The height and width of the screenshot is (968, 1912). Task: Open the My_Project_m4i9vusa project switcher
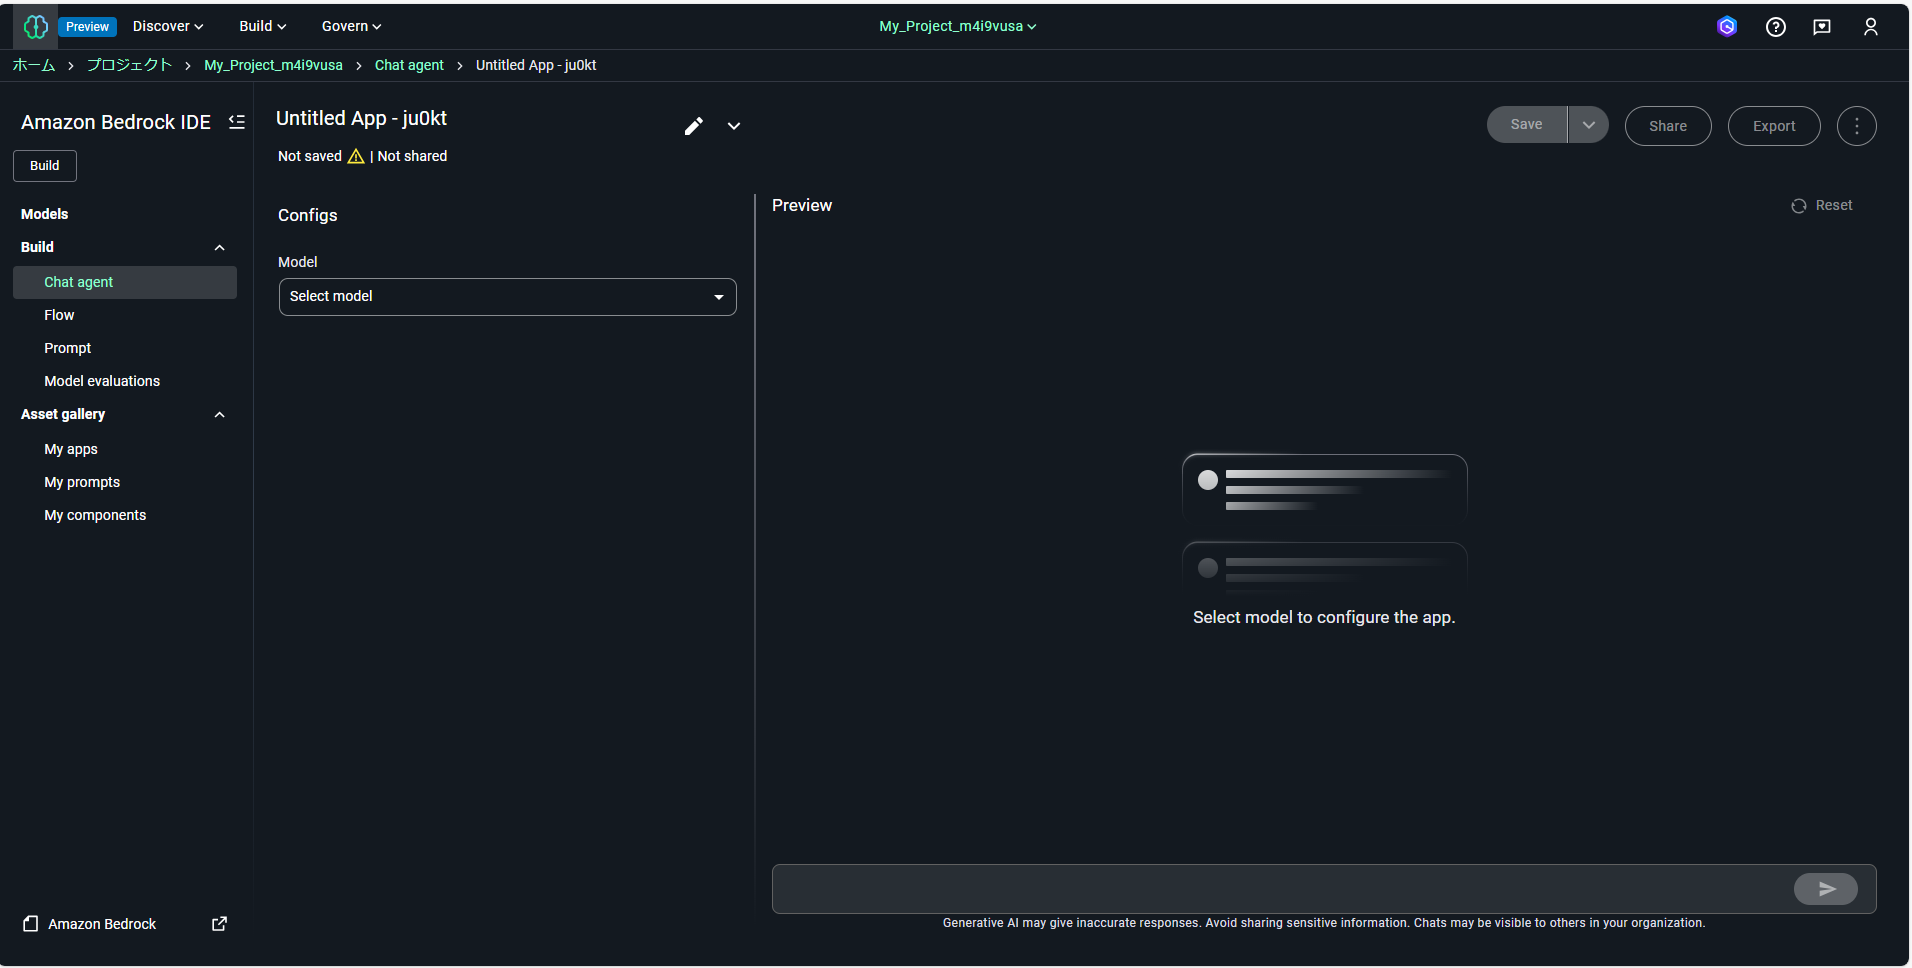(x=958, y=27)
